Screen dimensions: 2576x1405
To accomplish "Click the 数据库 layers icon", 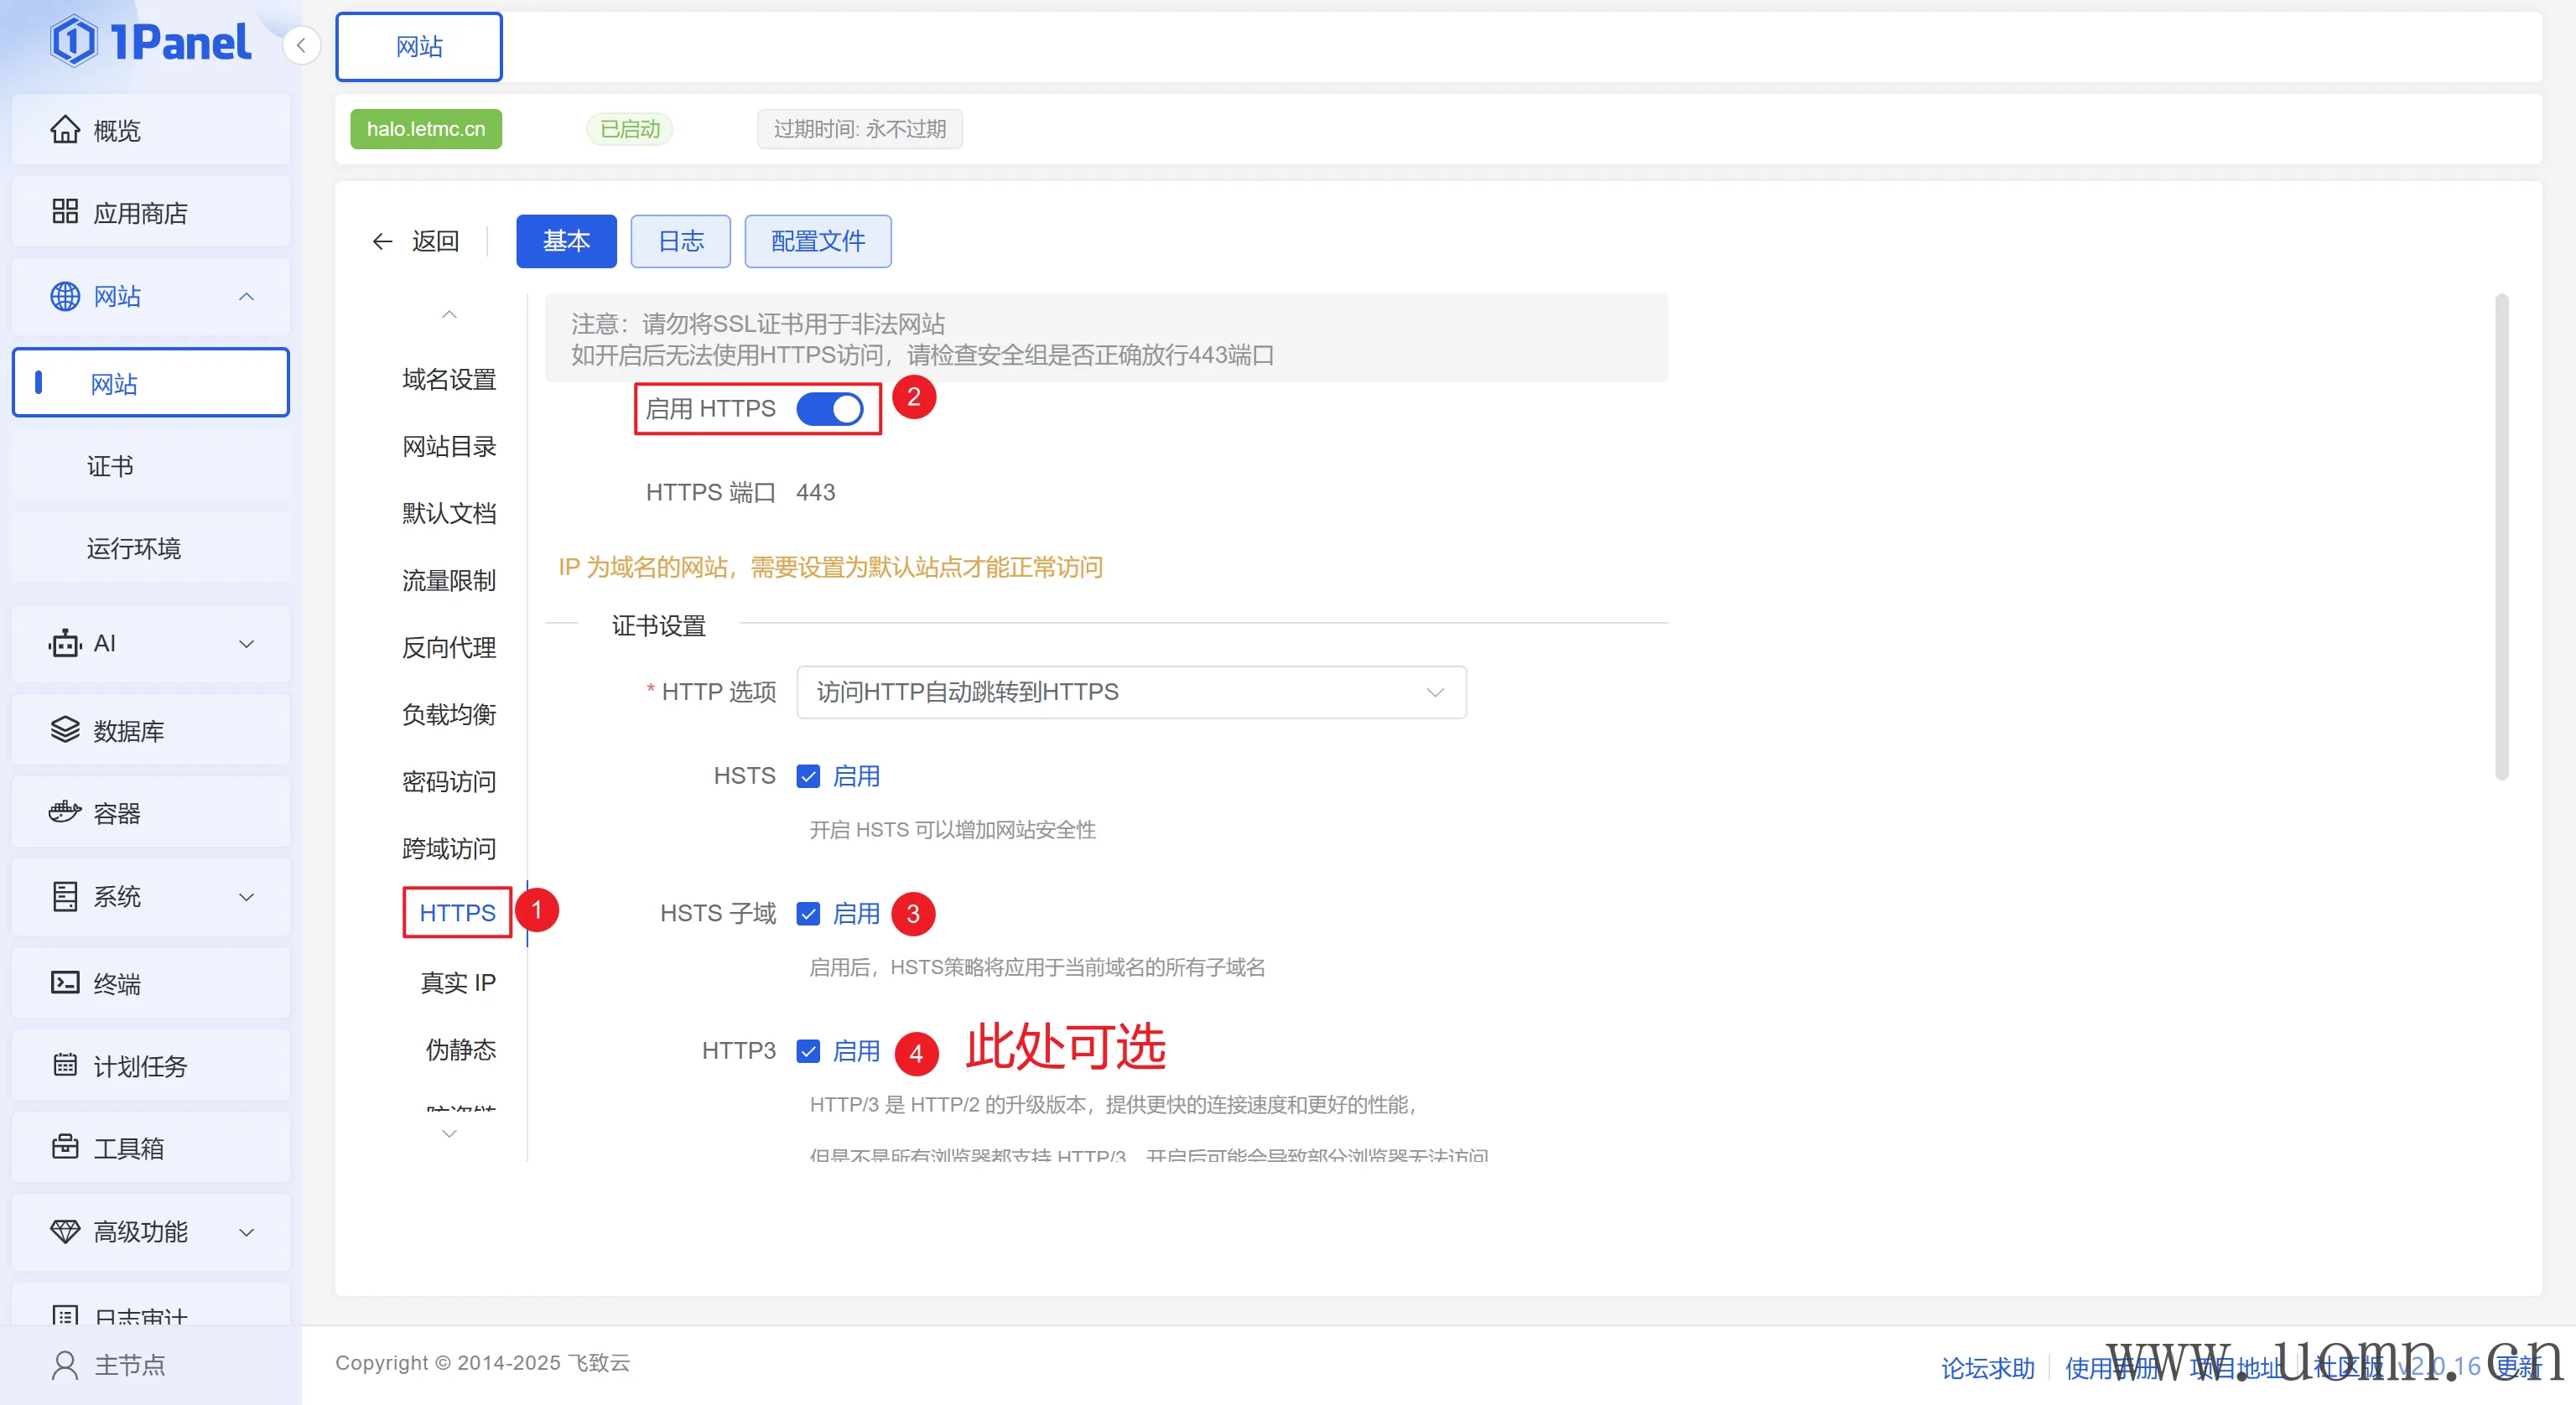I will [x=65, y=730].
